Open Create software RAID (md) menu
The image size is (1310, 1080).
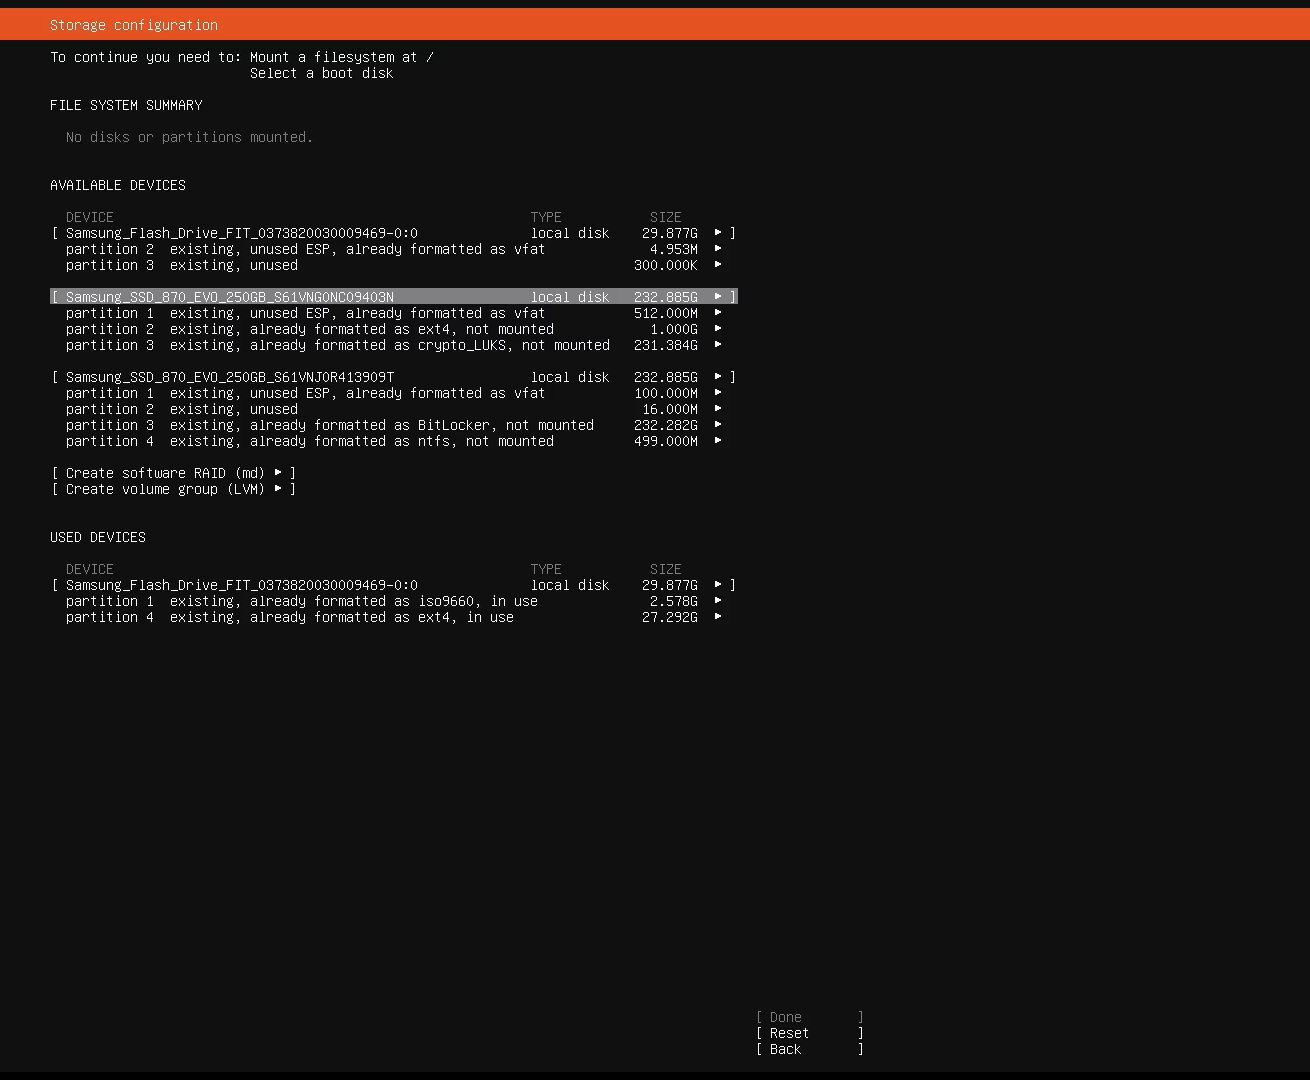[174, 473]
